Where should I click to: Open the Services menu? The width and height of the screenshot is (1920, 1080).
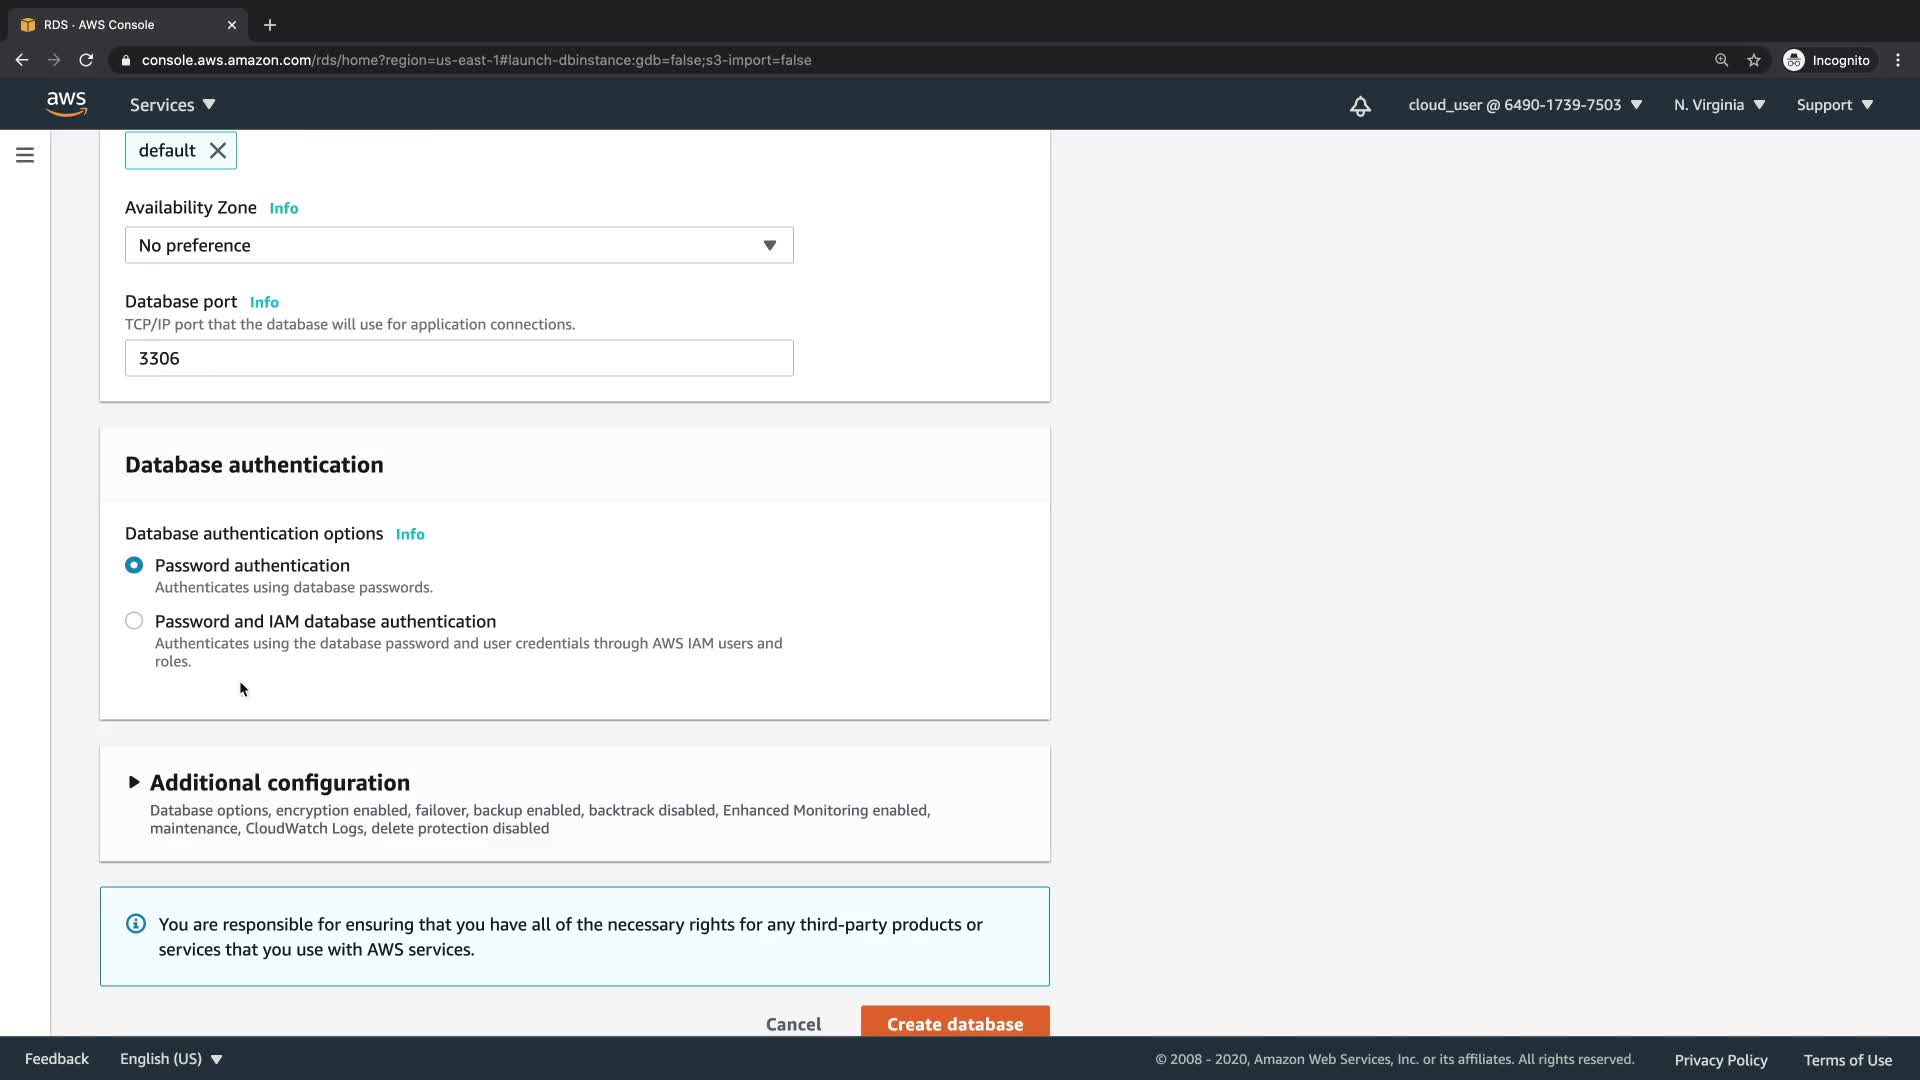[172, 105]
